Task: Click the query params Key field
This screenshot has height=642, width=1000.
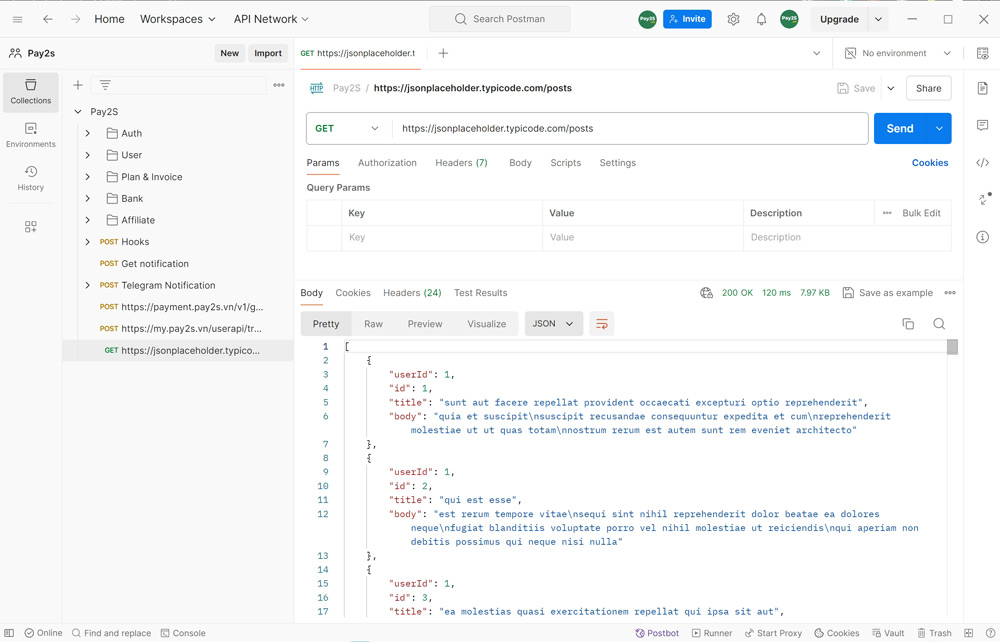Action: pyautogui.click(x=442, y=237)
